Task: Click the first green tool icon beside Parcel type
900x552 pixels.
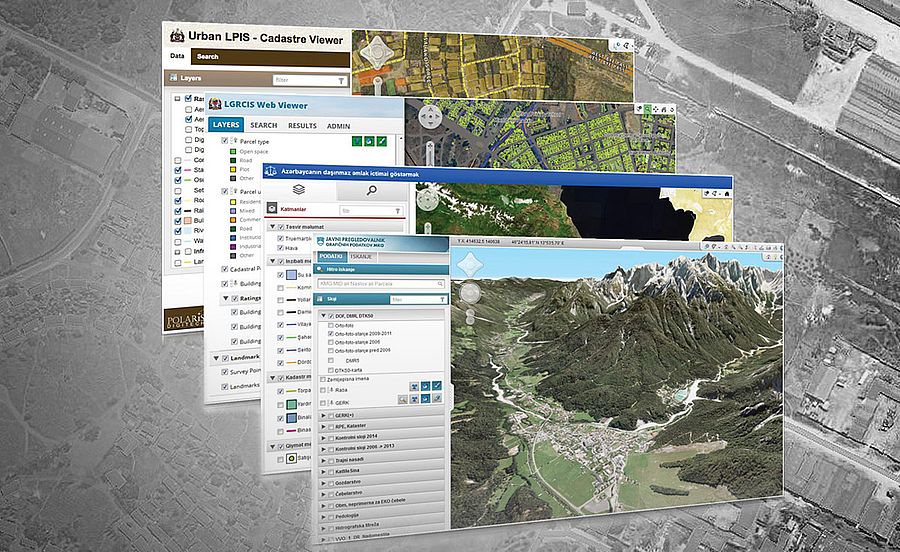Action: 355,142
